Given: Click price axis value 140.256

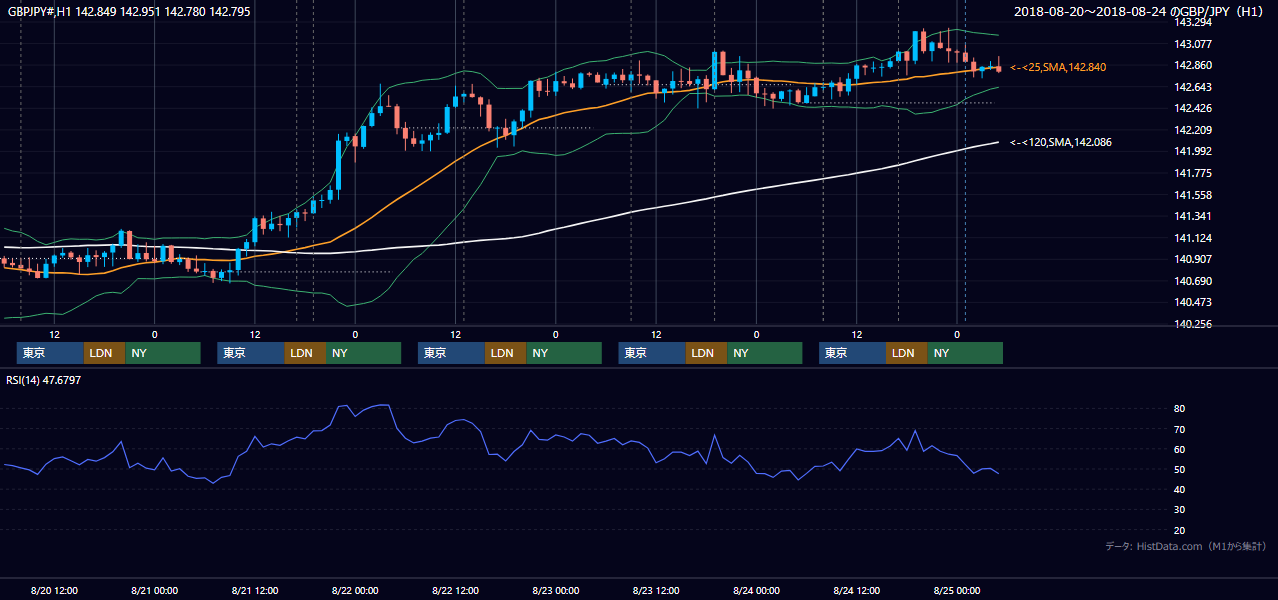Looking at the screenshot, I should tap(1193, 324).
